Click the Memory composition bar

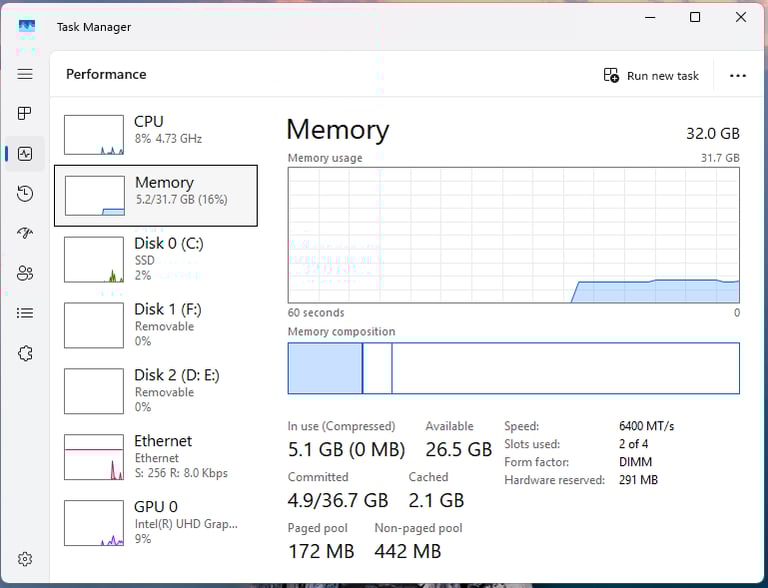514,368
